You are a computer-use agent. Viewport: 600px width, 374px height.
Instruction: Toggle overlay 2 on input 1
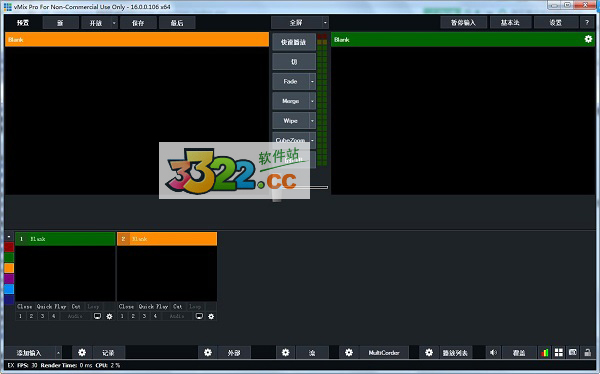31,316
